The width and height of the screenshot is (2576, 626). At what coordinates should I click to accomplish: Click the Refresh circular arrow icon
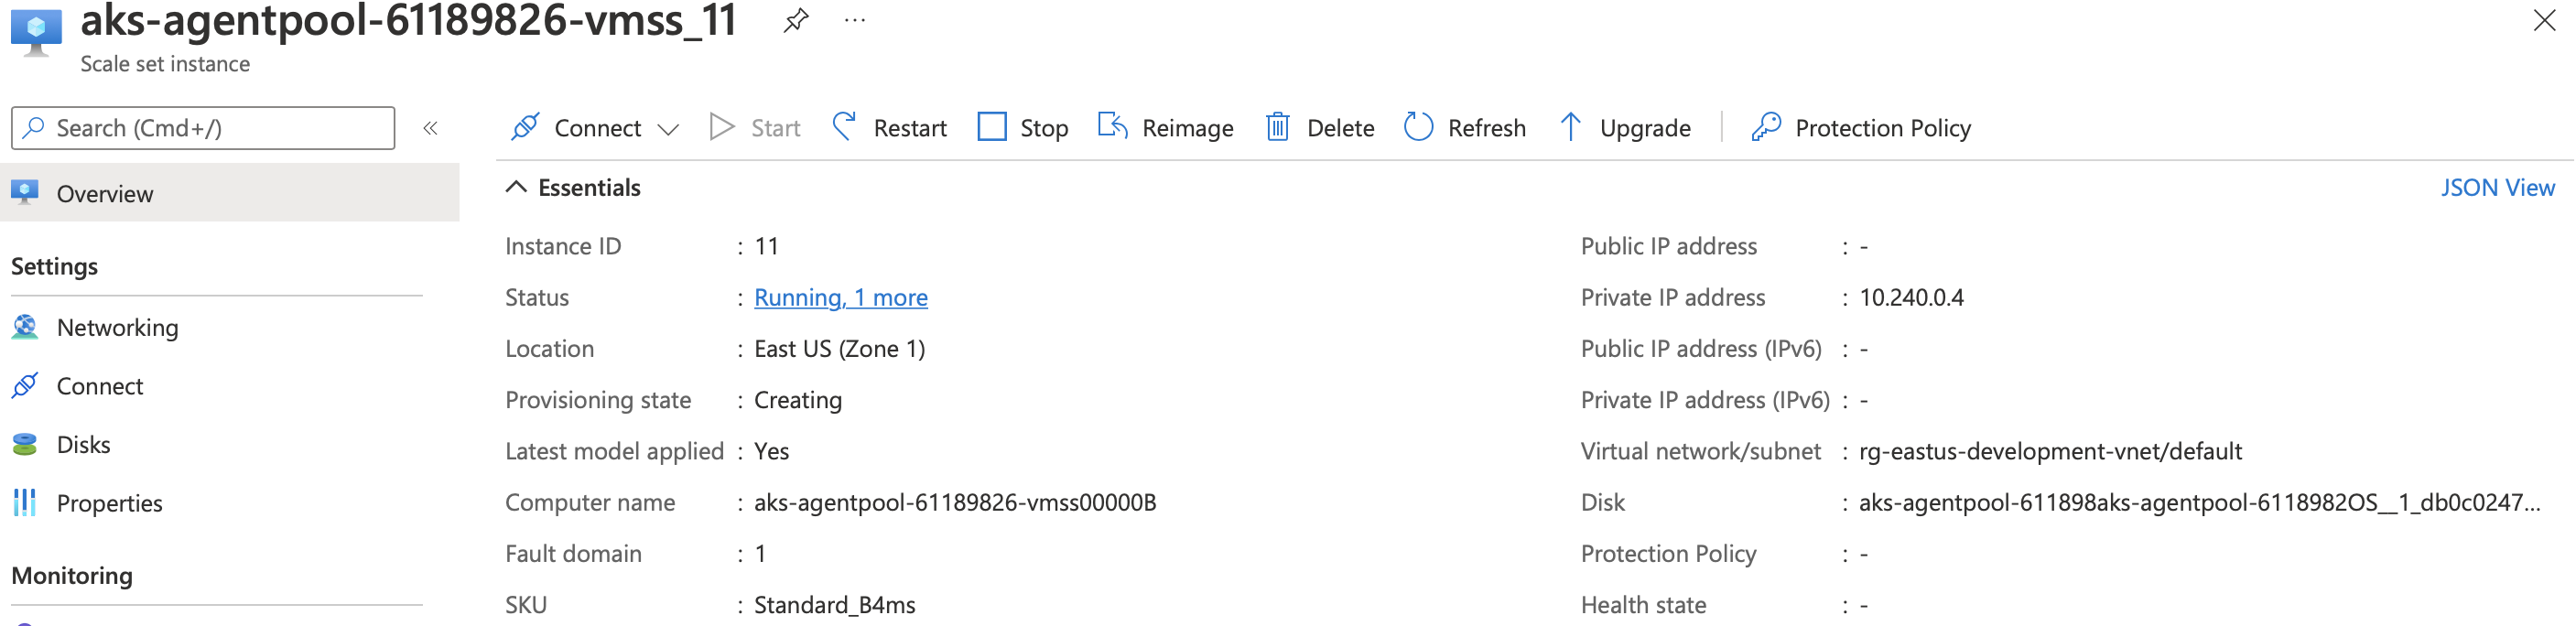click(1418, 127)
